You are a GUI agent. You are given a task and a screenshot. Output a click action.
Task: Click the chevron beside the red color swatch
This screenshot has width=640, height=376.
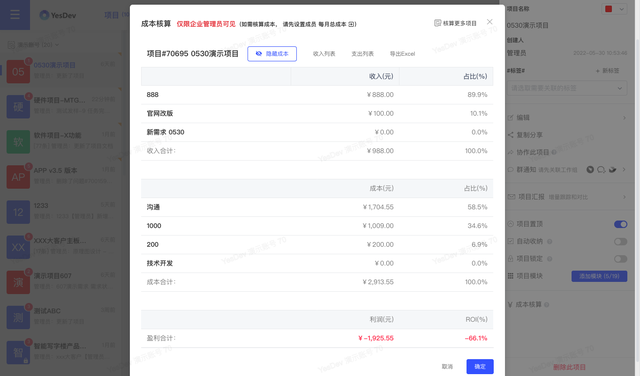[621, 9]
